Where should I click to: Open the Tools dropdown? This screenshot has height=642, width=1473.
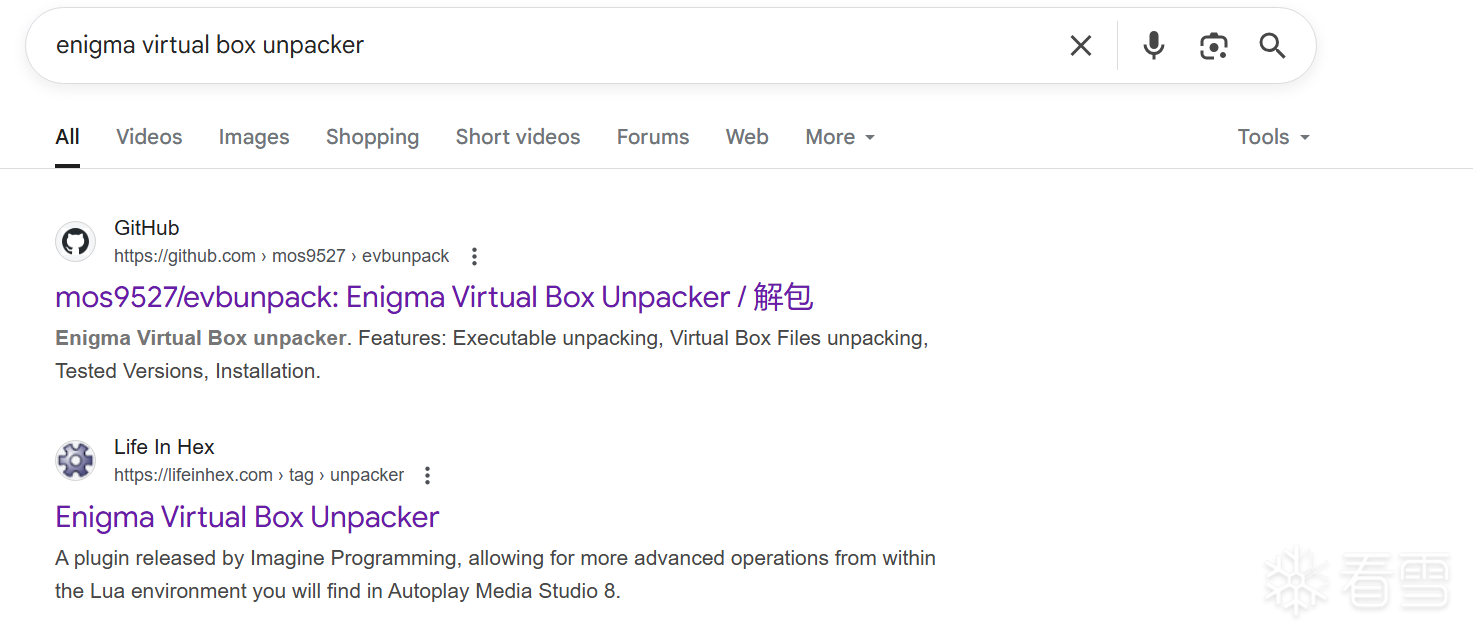[x=1273, y=137]
